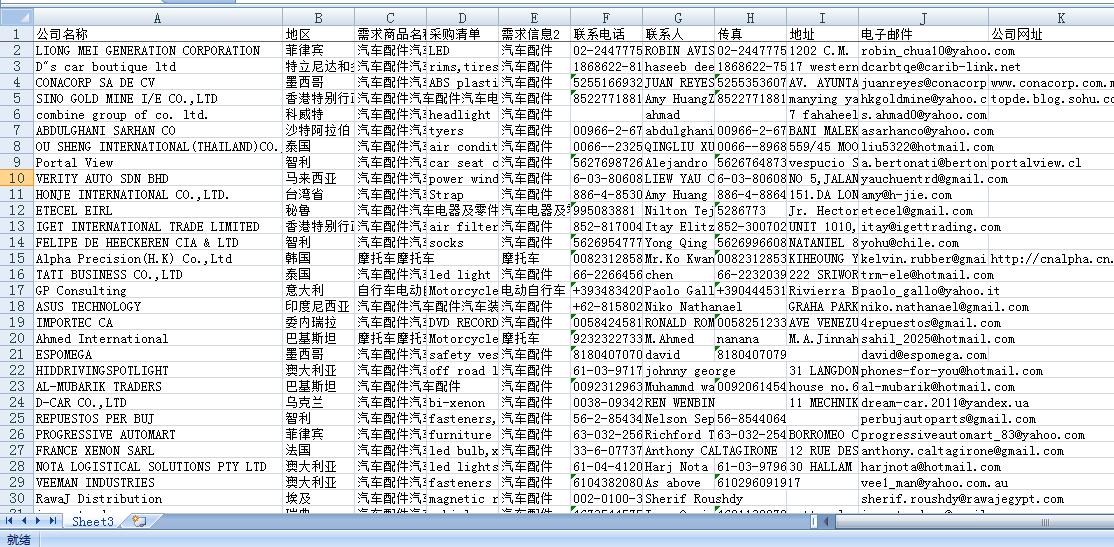The image size is (1114, 547).
Task: Select cell SINO GOLD MINE I/E CO.,LTD
Action: pos(158,98)
